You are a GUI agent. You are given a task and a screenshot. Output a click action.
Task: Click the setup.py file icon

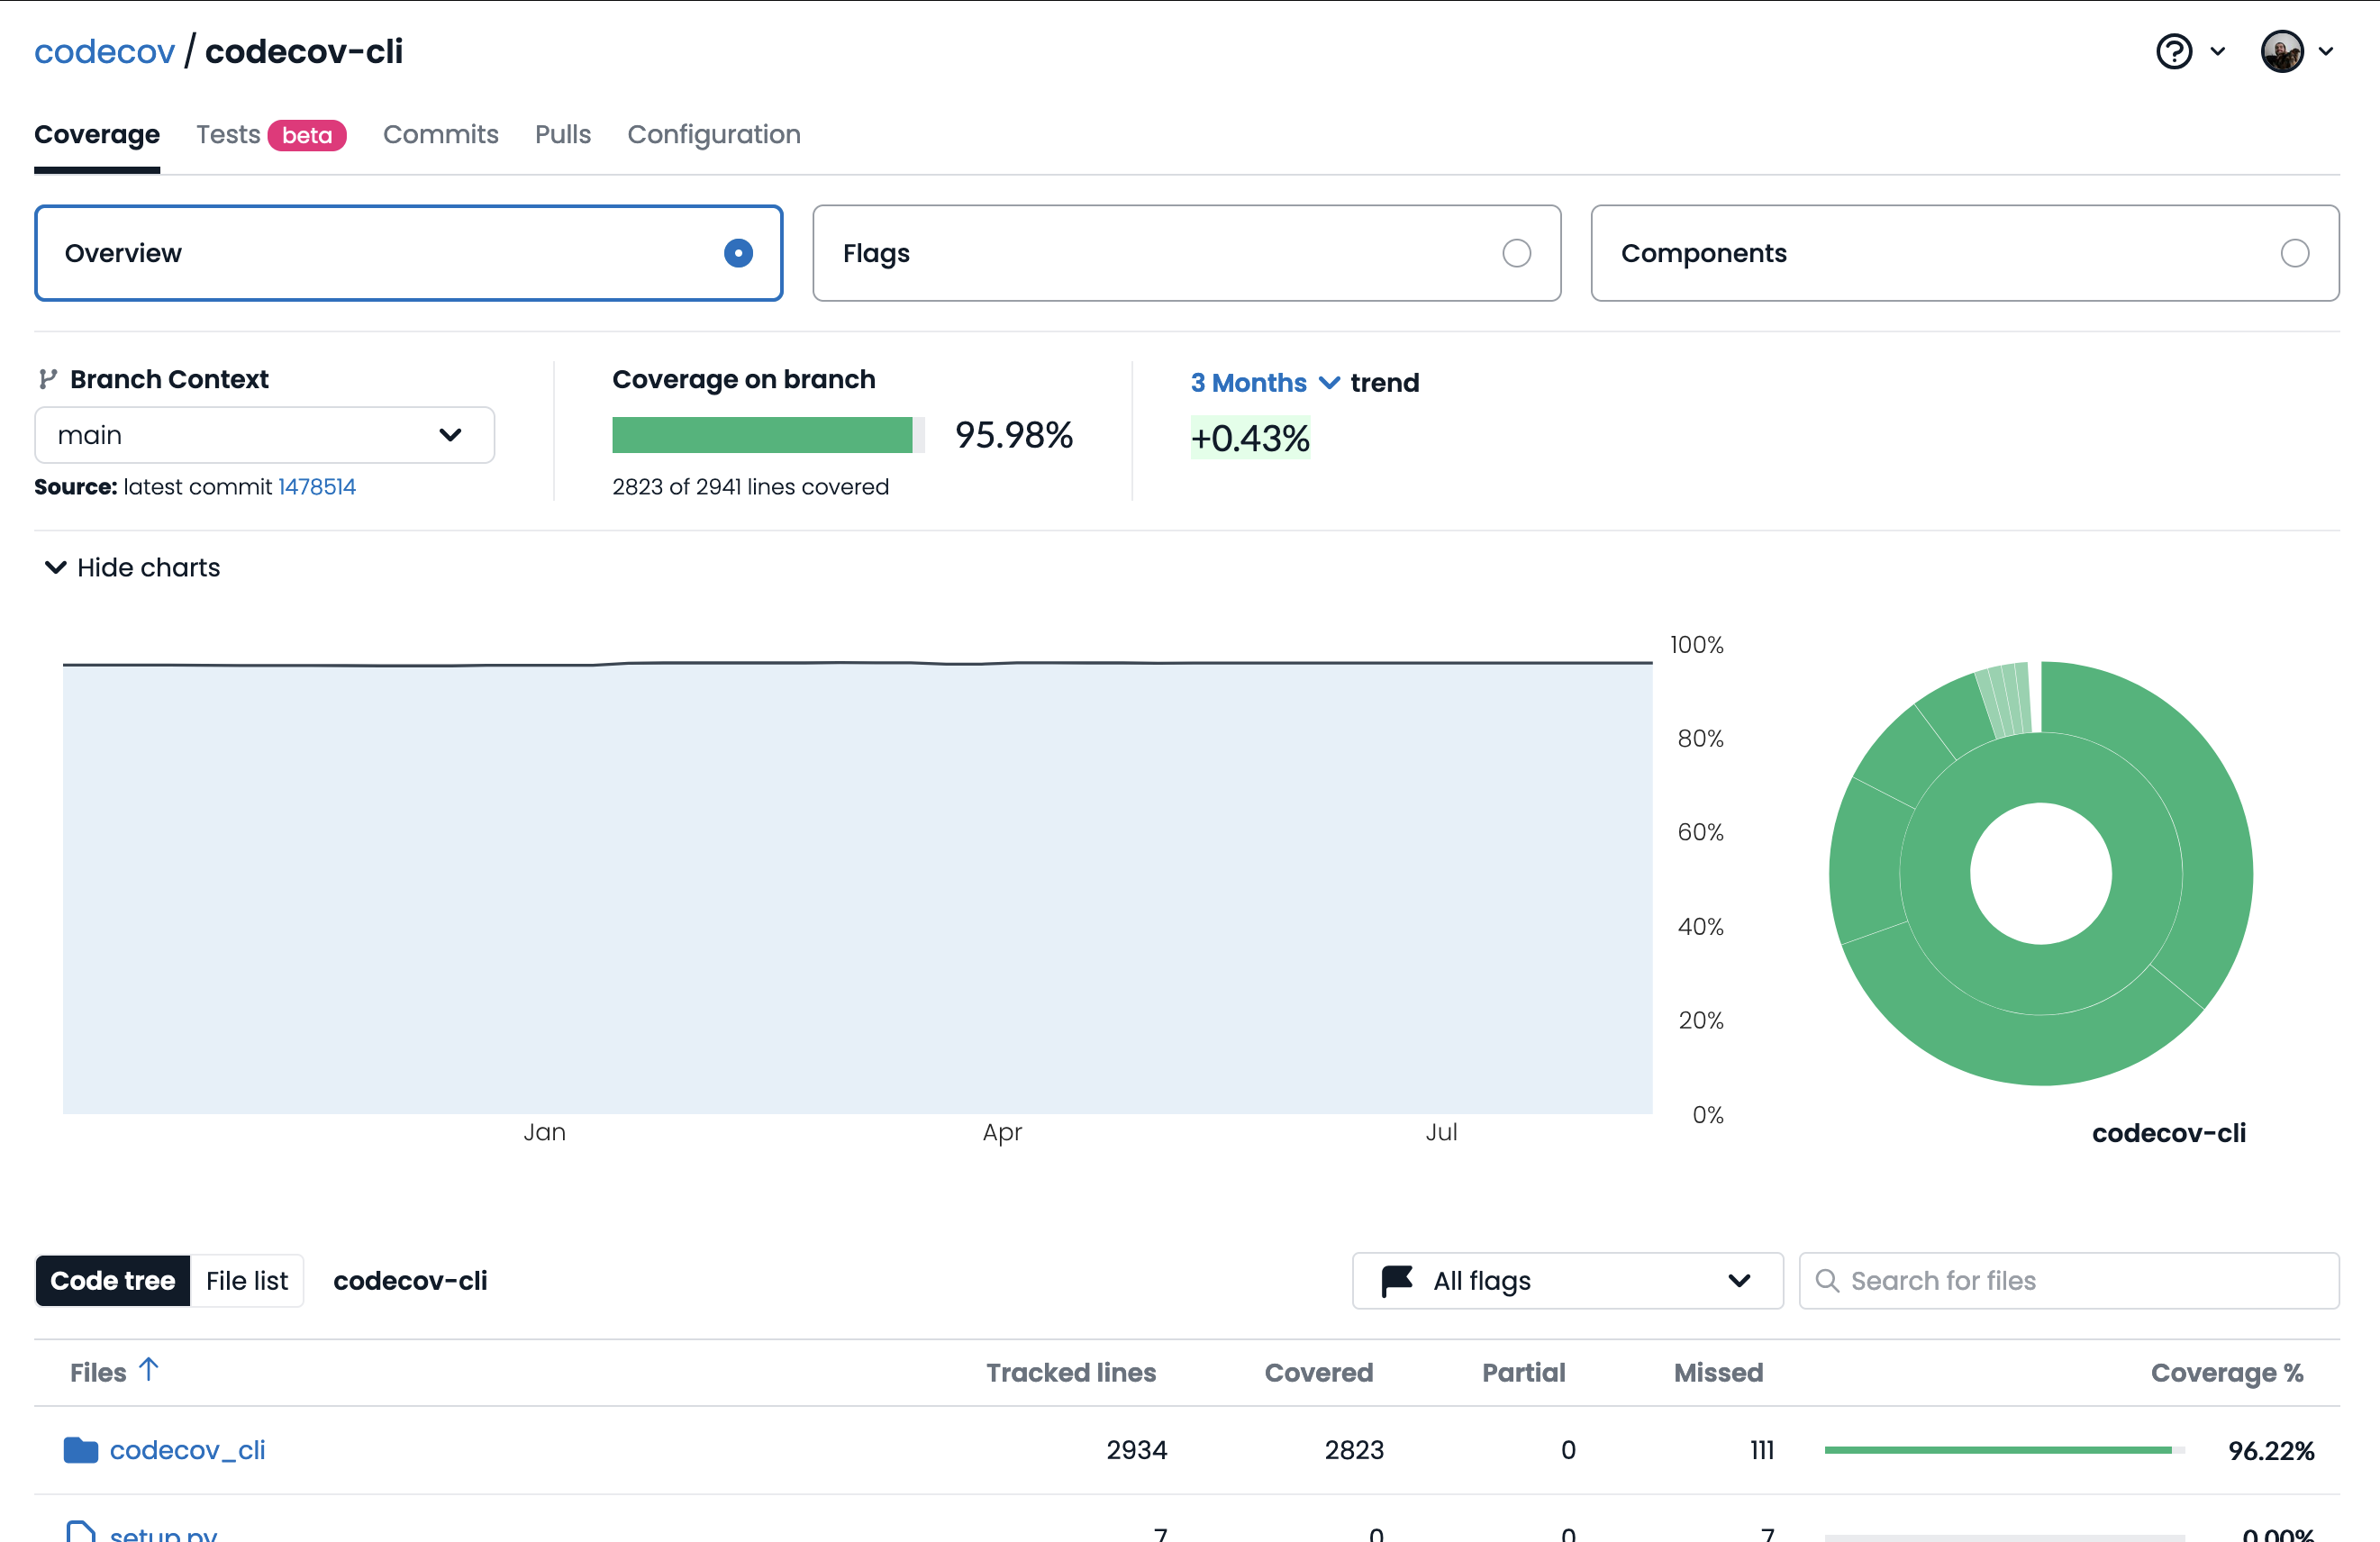pos(80,1530)
